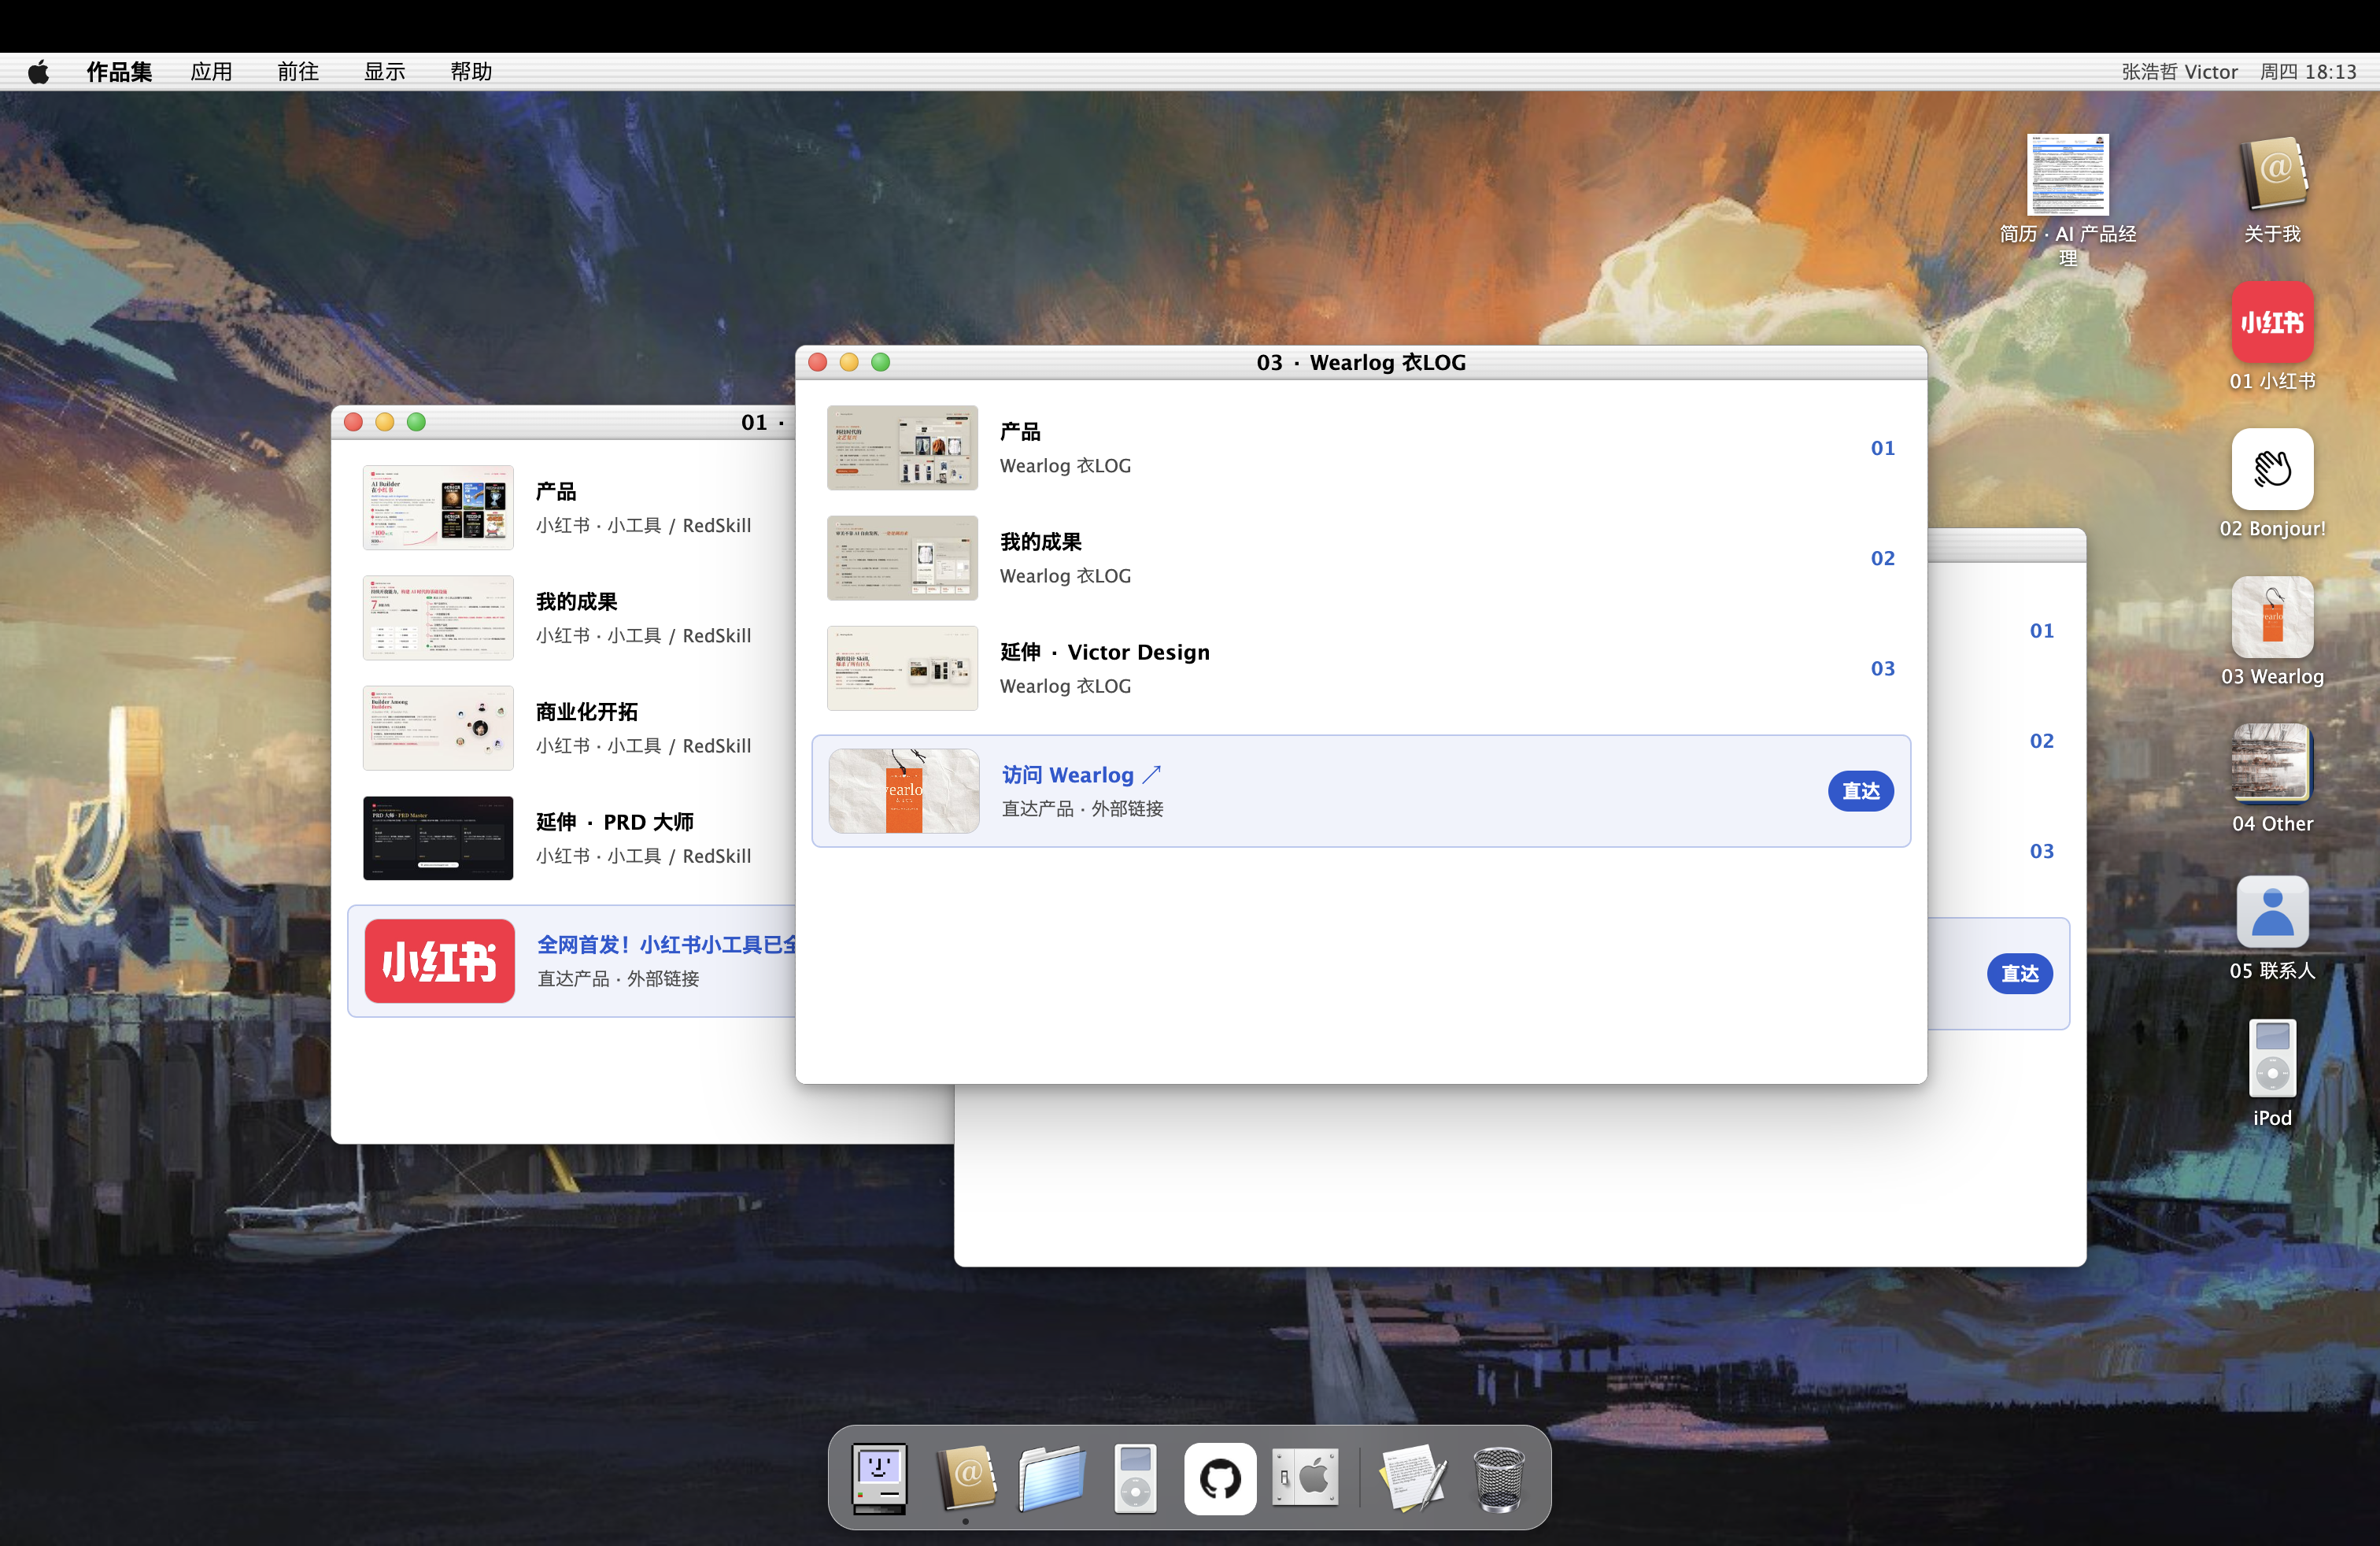Open System Preferences icon in Dock
Screen dimensions: 2380x1546
point(1306,1477)
